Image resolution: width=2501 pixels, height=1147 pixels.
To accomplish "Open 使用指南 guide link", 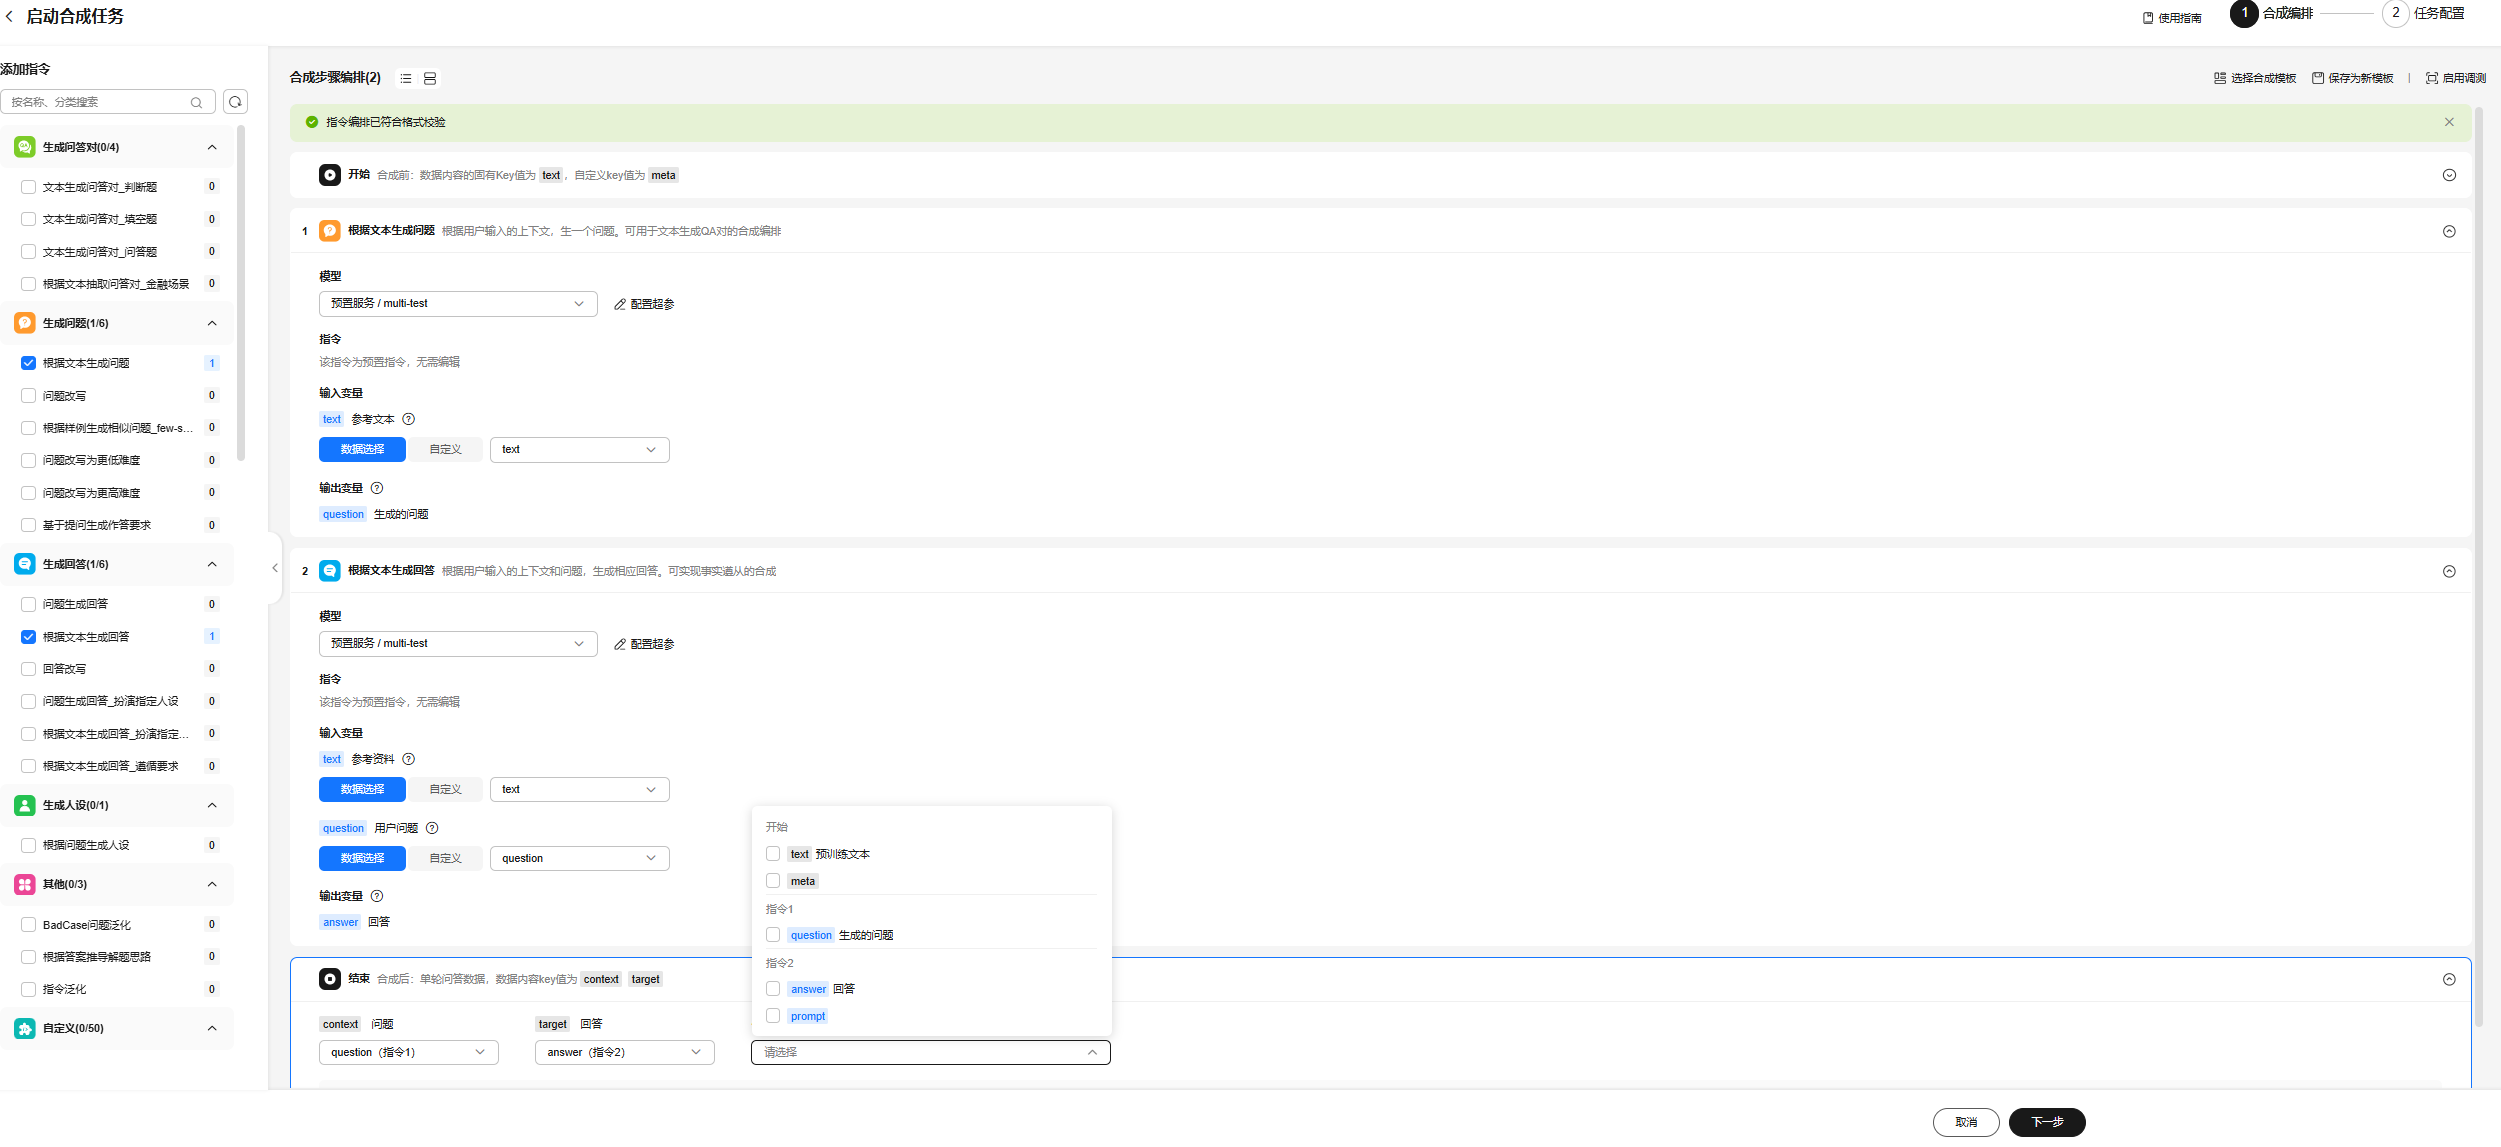I will (x=2172, y=18).
